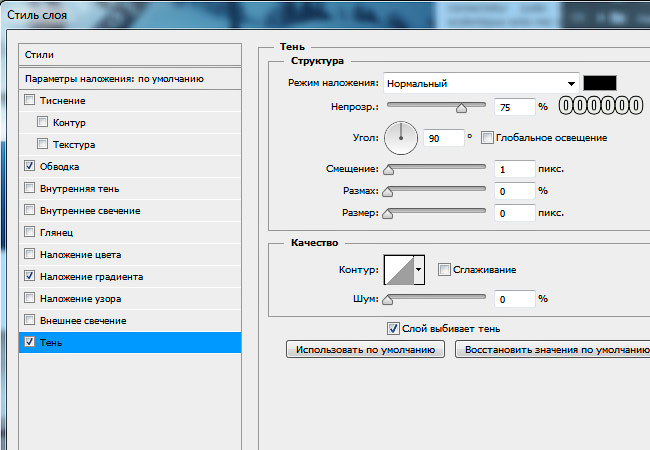The image size is (650, 450).
Task: Enable the Глянец checkbox
Action: 29,232
